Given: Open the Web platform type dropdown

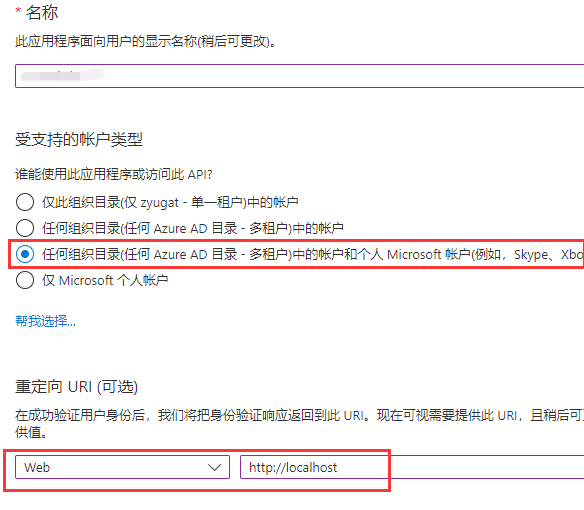Looking at the screenshot, I should pos(122,467).
